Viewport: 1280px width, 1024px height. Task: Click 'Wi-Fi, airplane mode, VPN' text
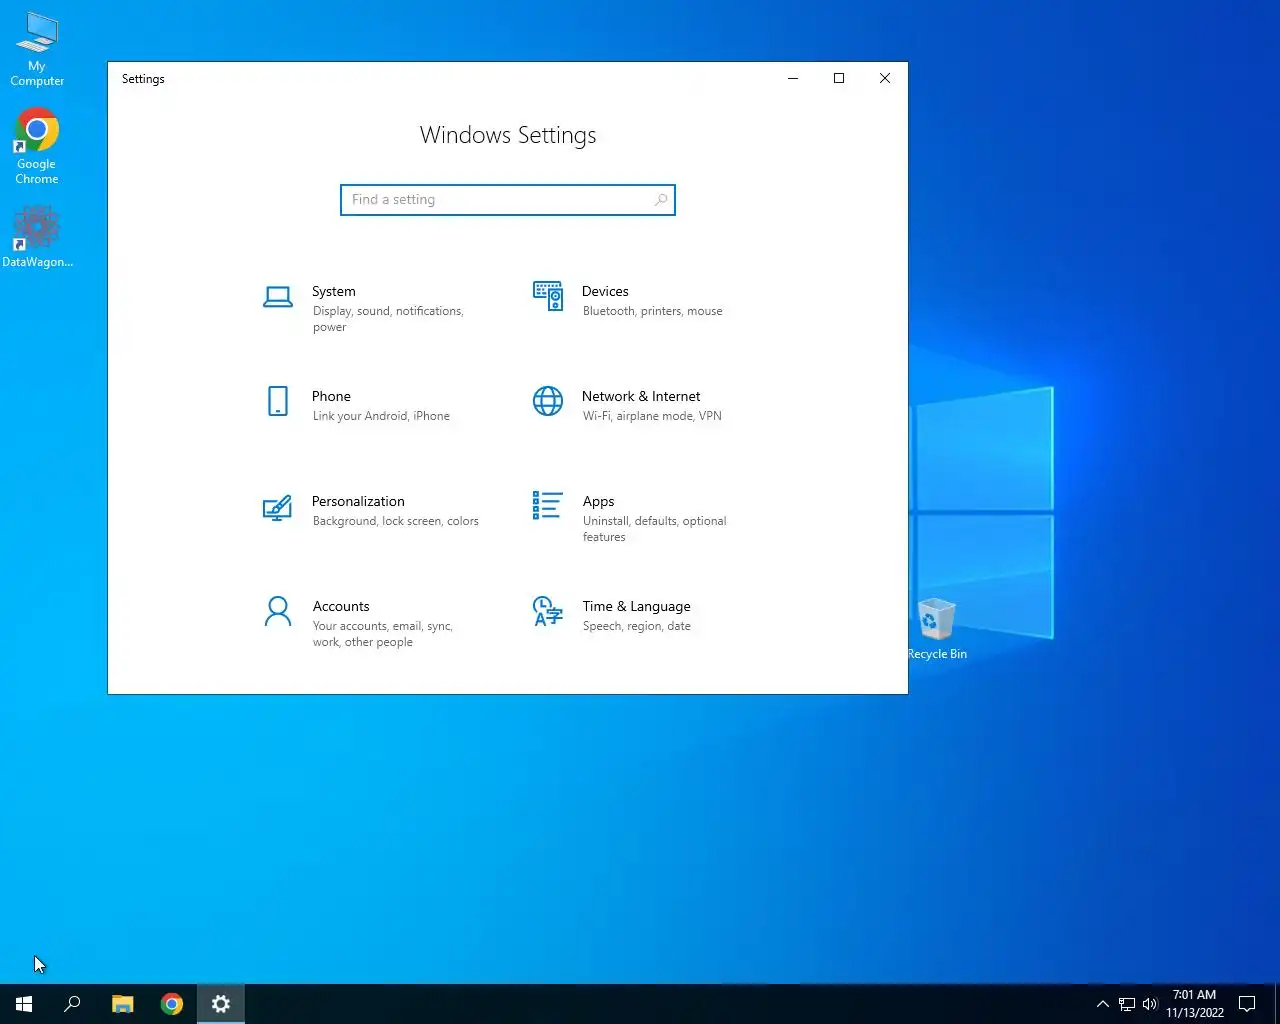click(652, 416)
